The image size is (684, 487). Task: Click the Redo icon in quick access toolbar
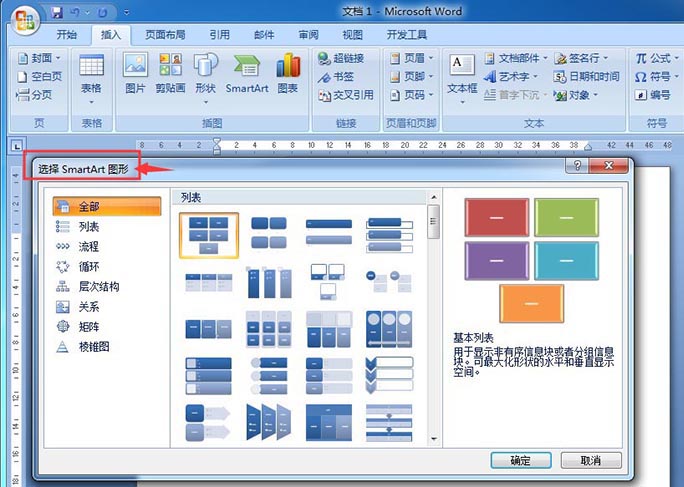(102, 13)
